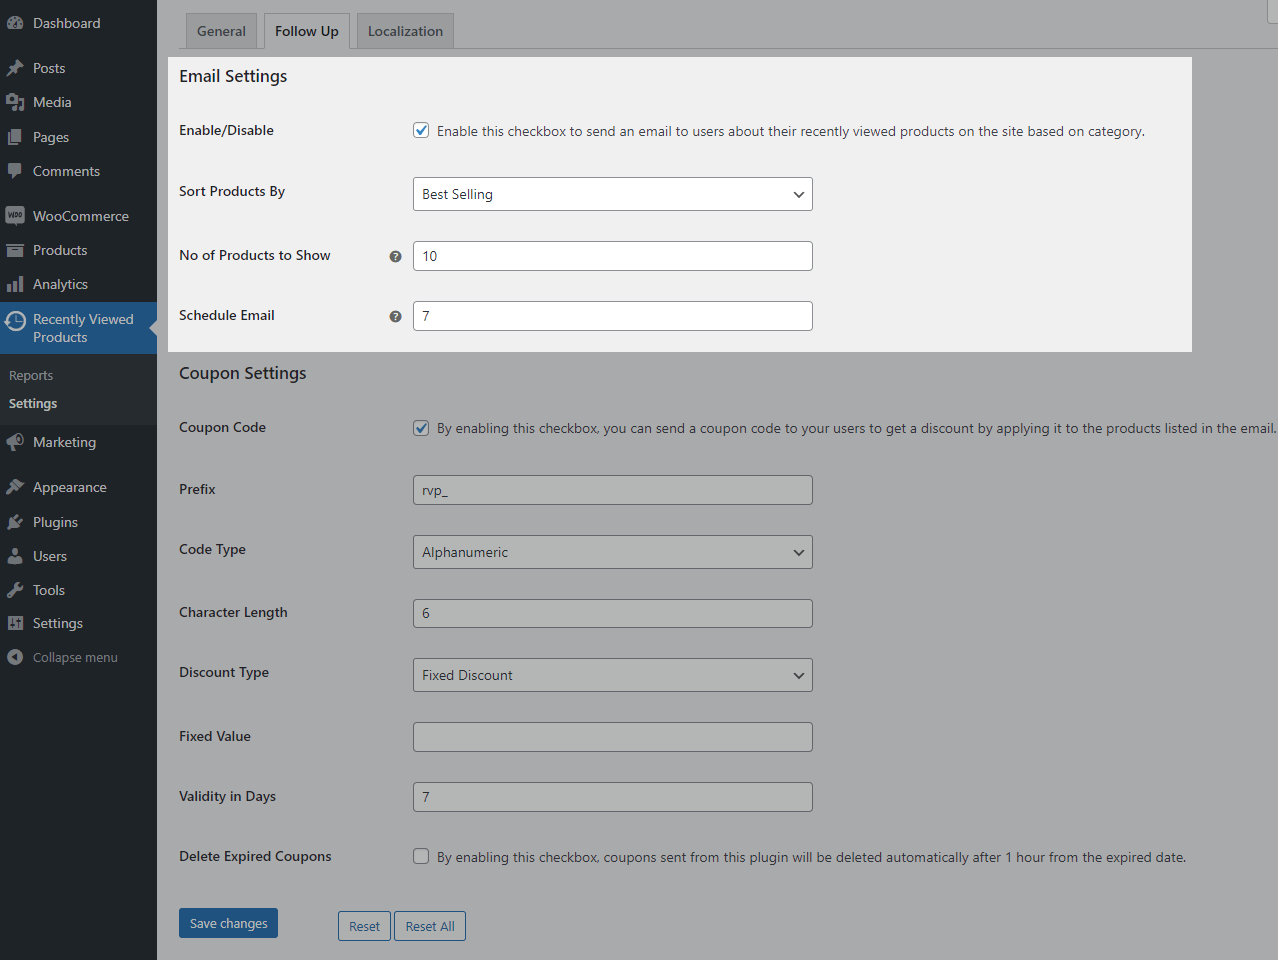Switch to the Localization tab
The image size is (1278, 960).
pyautogui.click(x=404, y=31)
